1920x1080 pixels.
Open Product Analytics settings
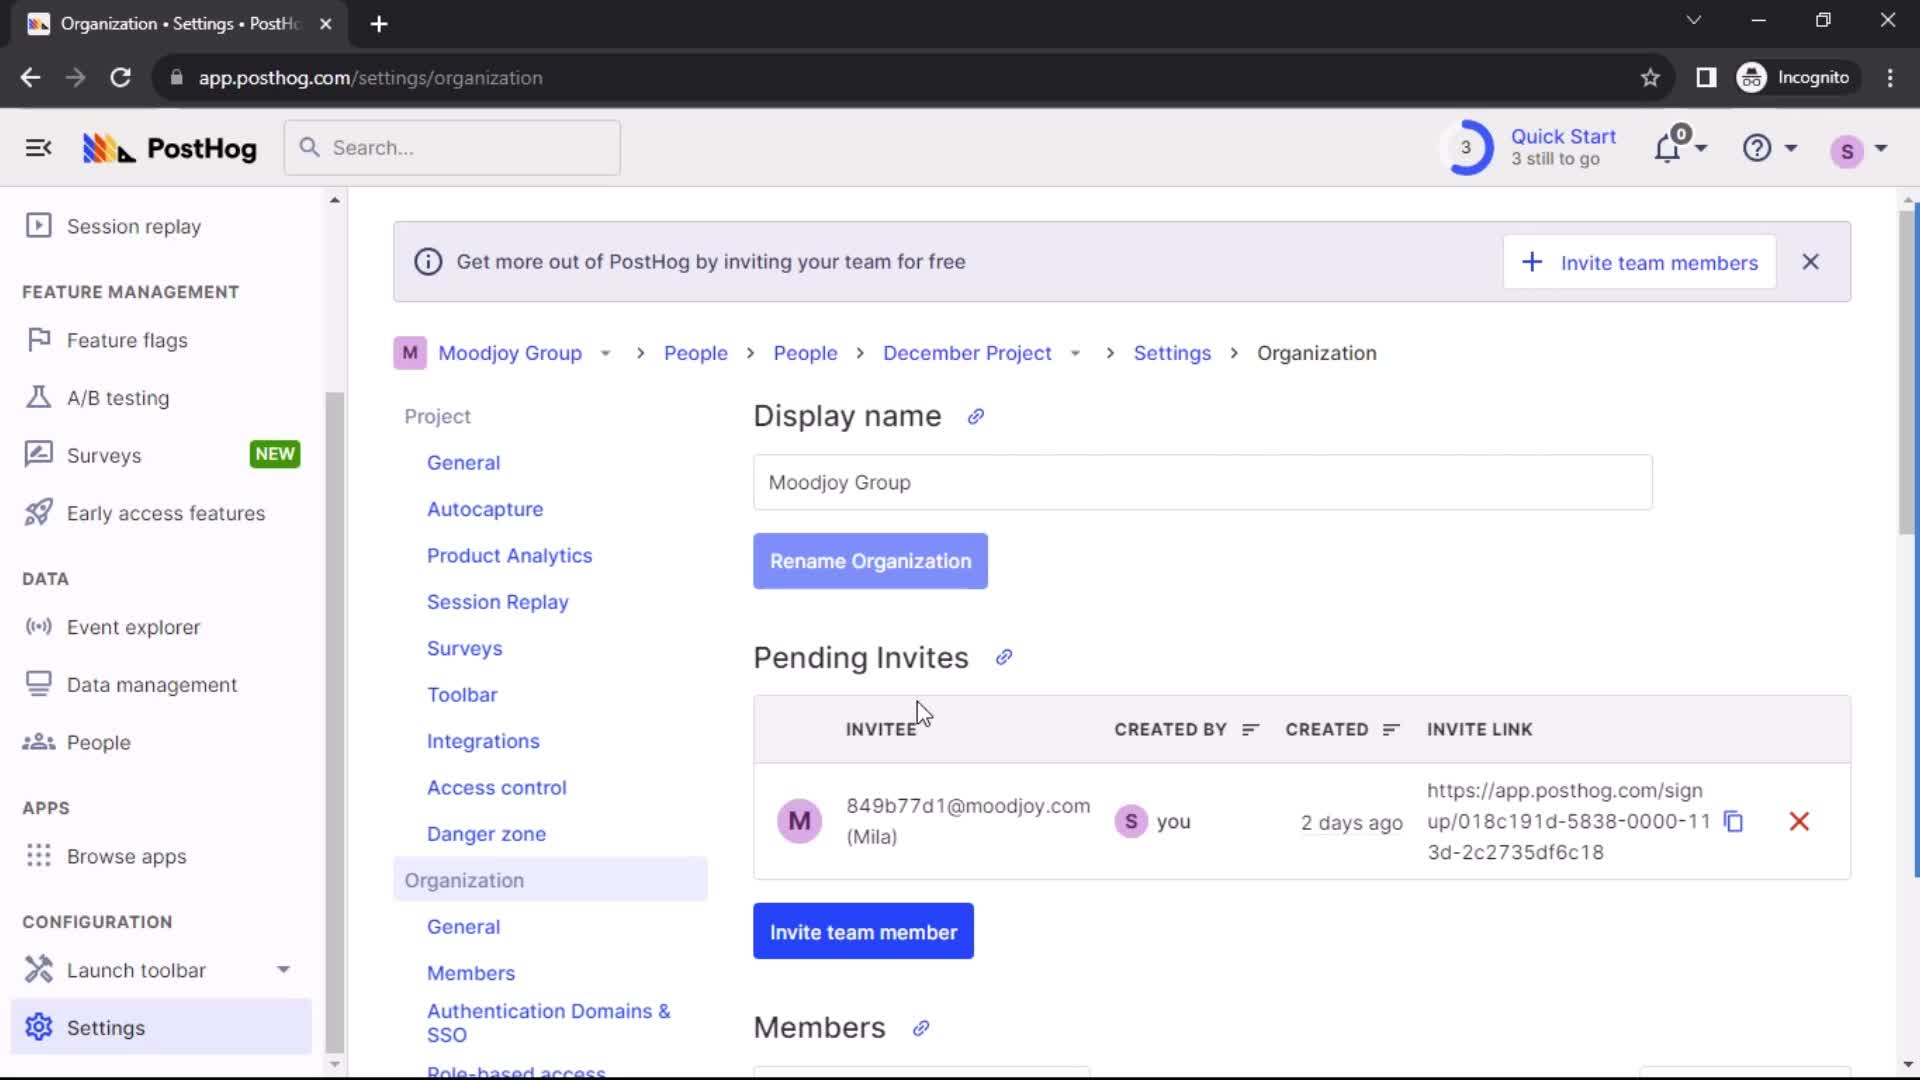click(509, 556)
